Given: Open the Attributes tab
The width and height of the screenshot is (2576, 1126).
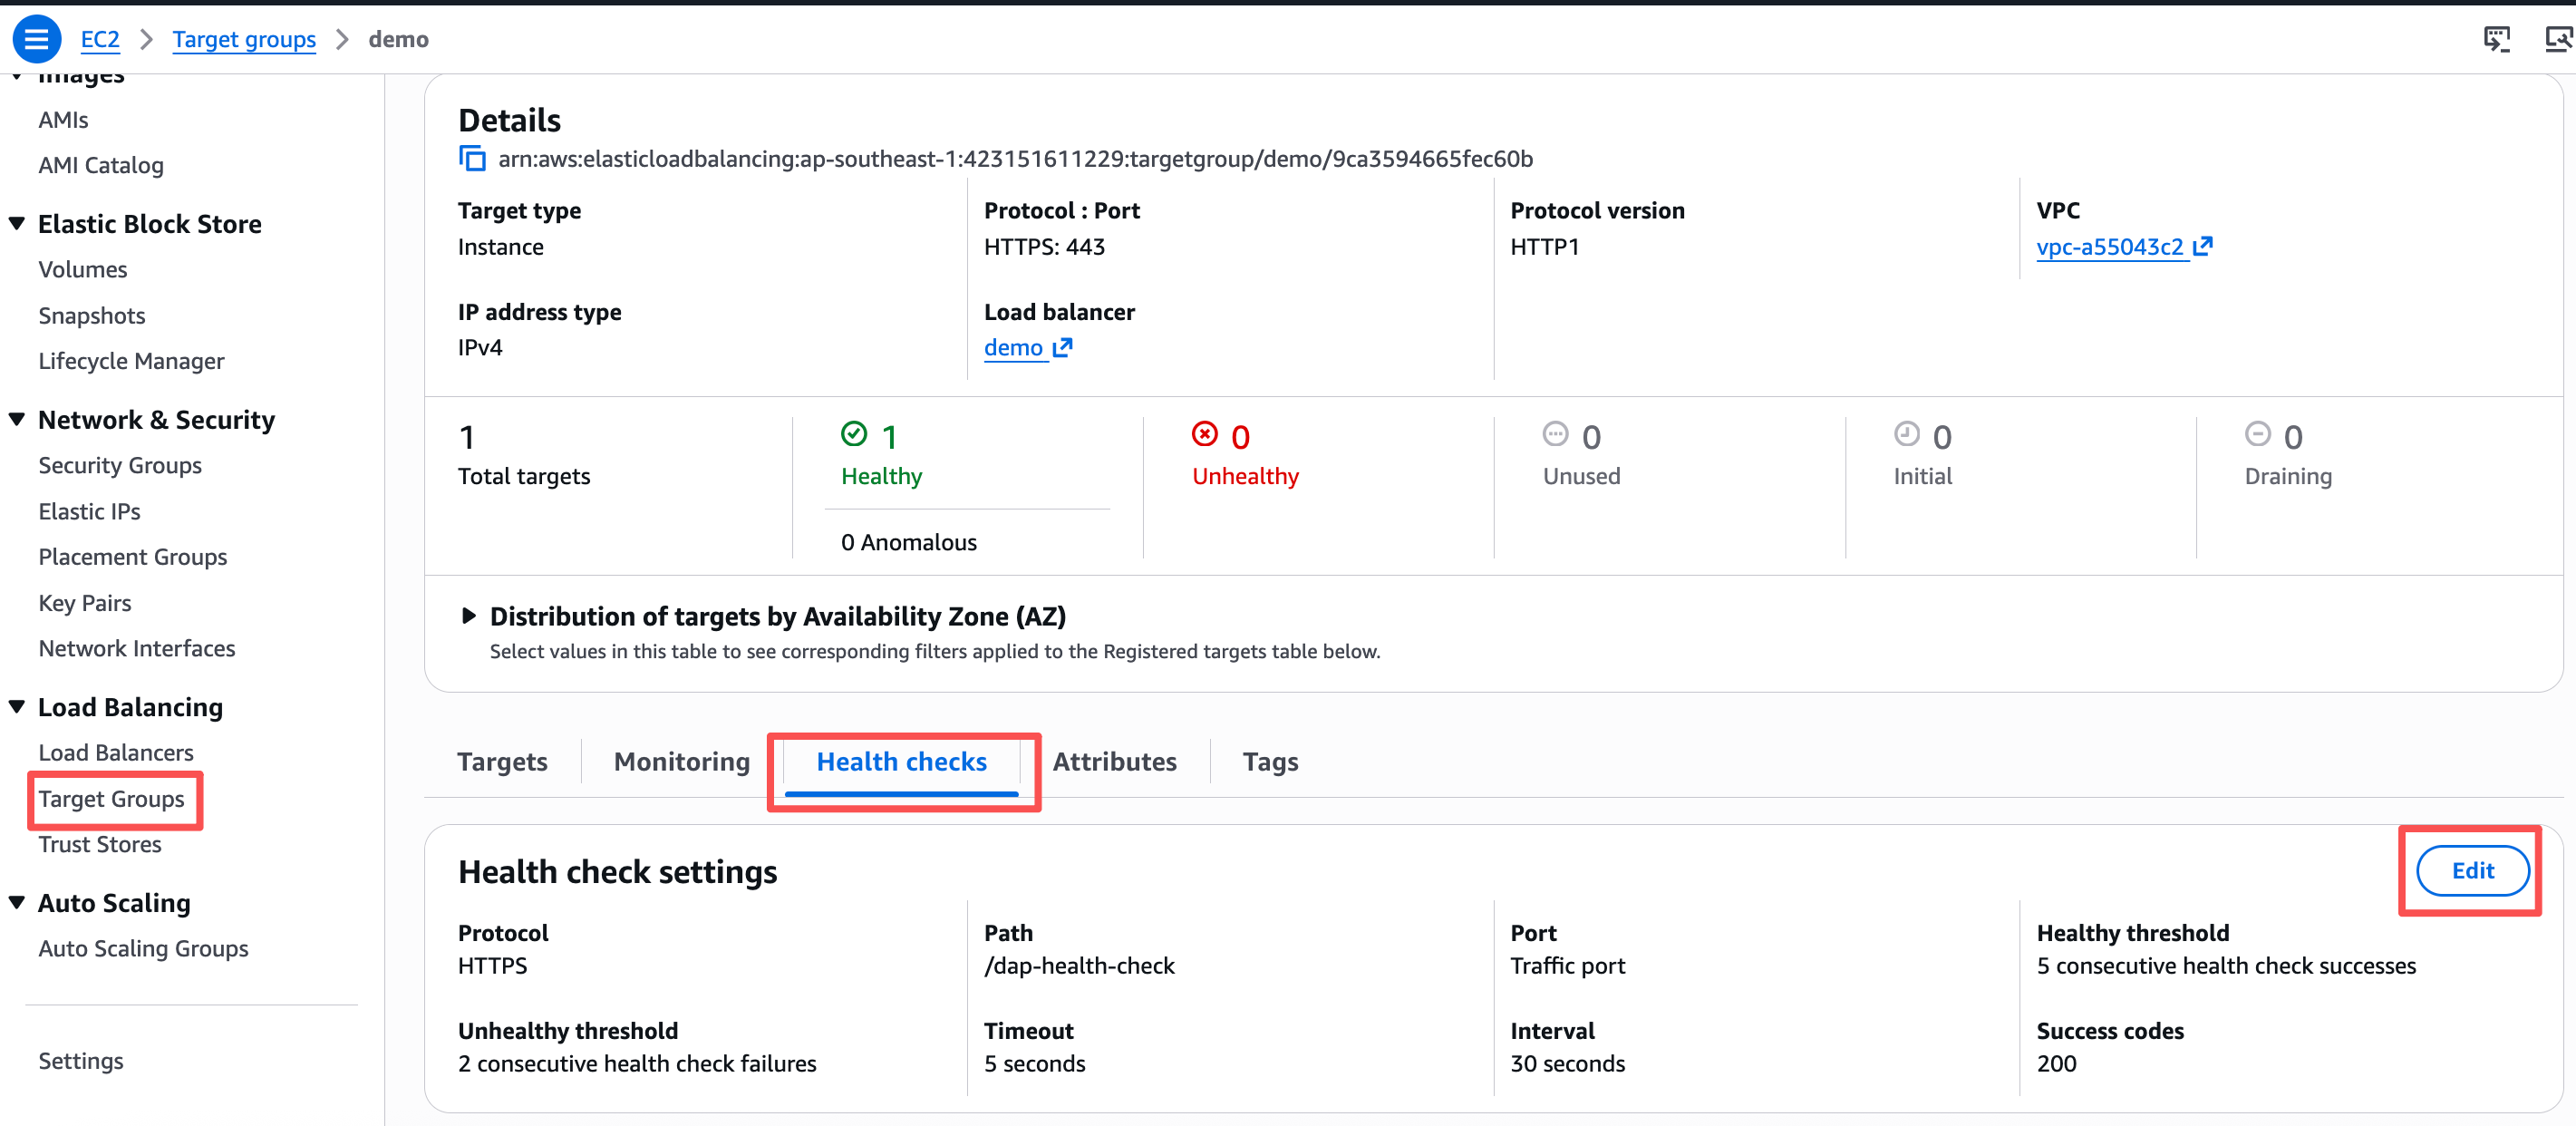Looking at the screenshot, I should 1114,762.
